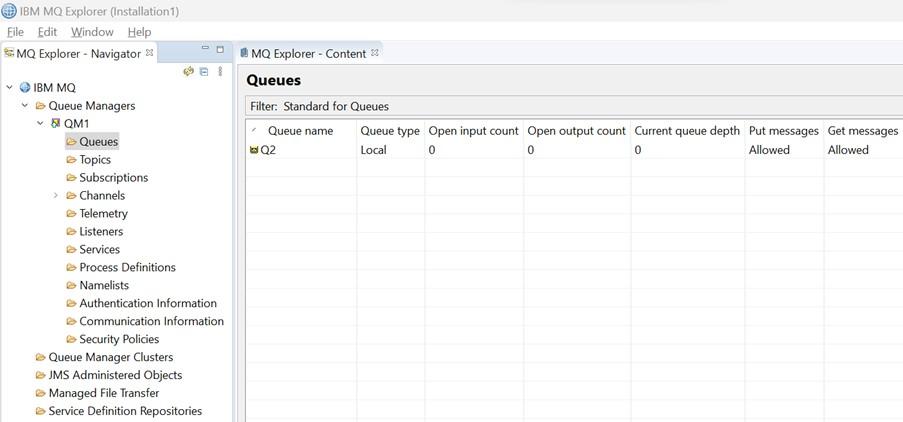
Task: Open the Navigator view menu dots
Action: tap(220, 71)
